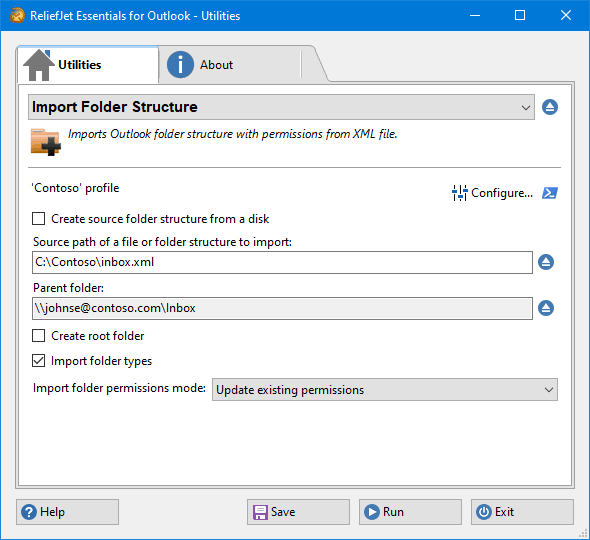Click the blue info icon on About tab
The image size is (590, 540).
point(180,65)
